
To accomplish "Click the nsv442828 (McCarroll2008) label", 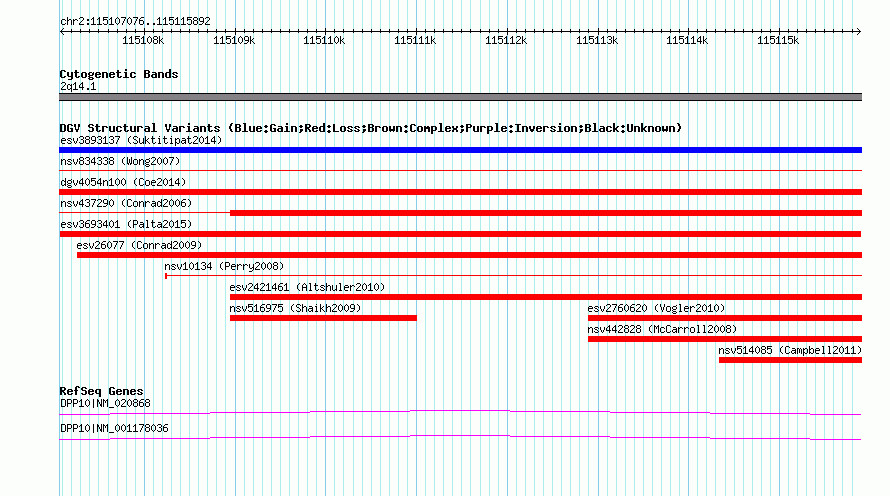I will click(x=662, y=329).
